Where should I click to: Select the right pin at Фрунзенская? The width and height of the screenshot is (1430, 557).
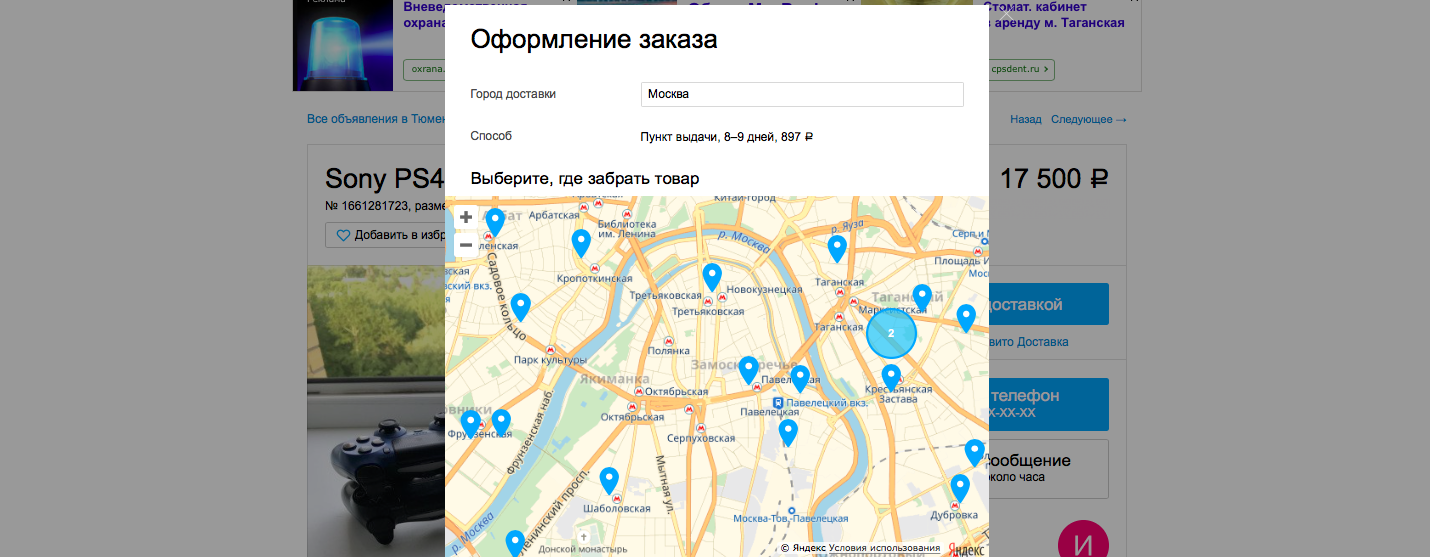coord(501,424)
